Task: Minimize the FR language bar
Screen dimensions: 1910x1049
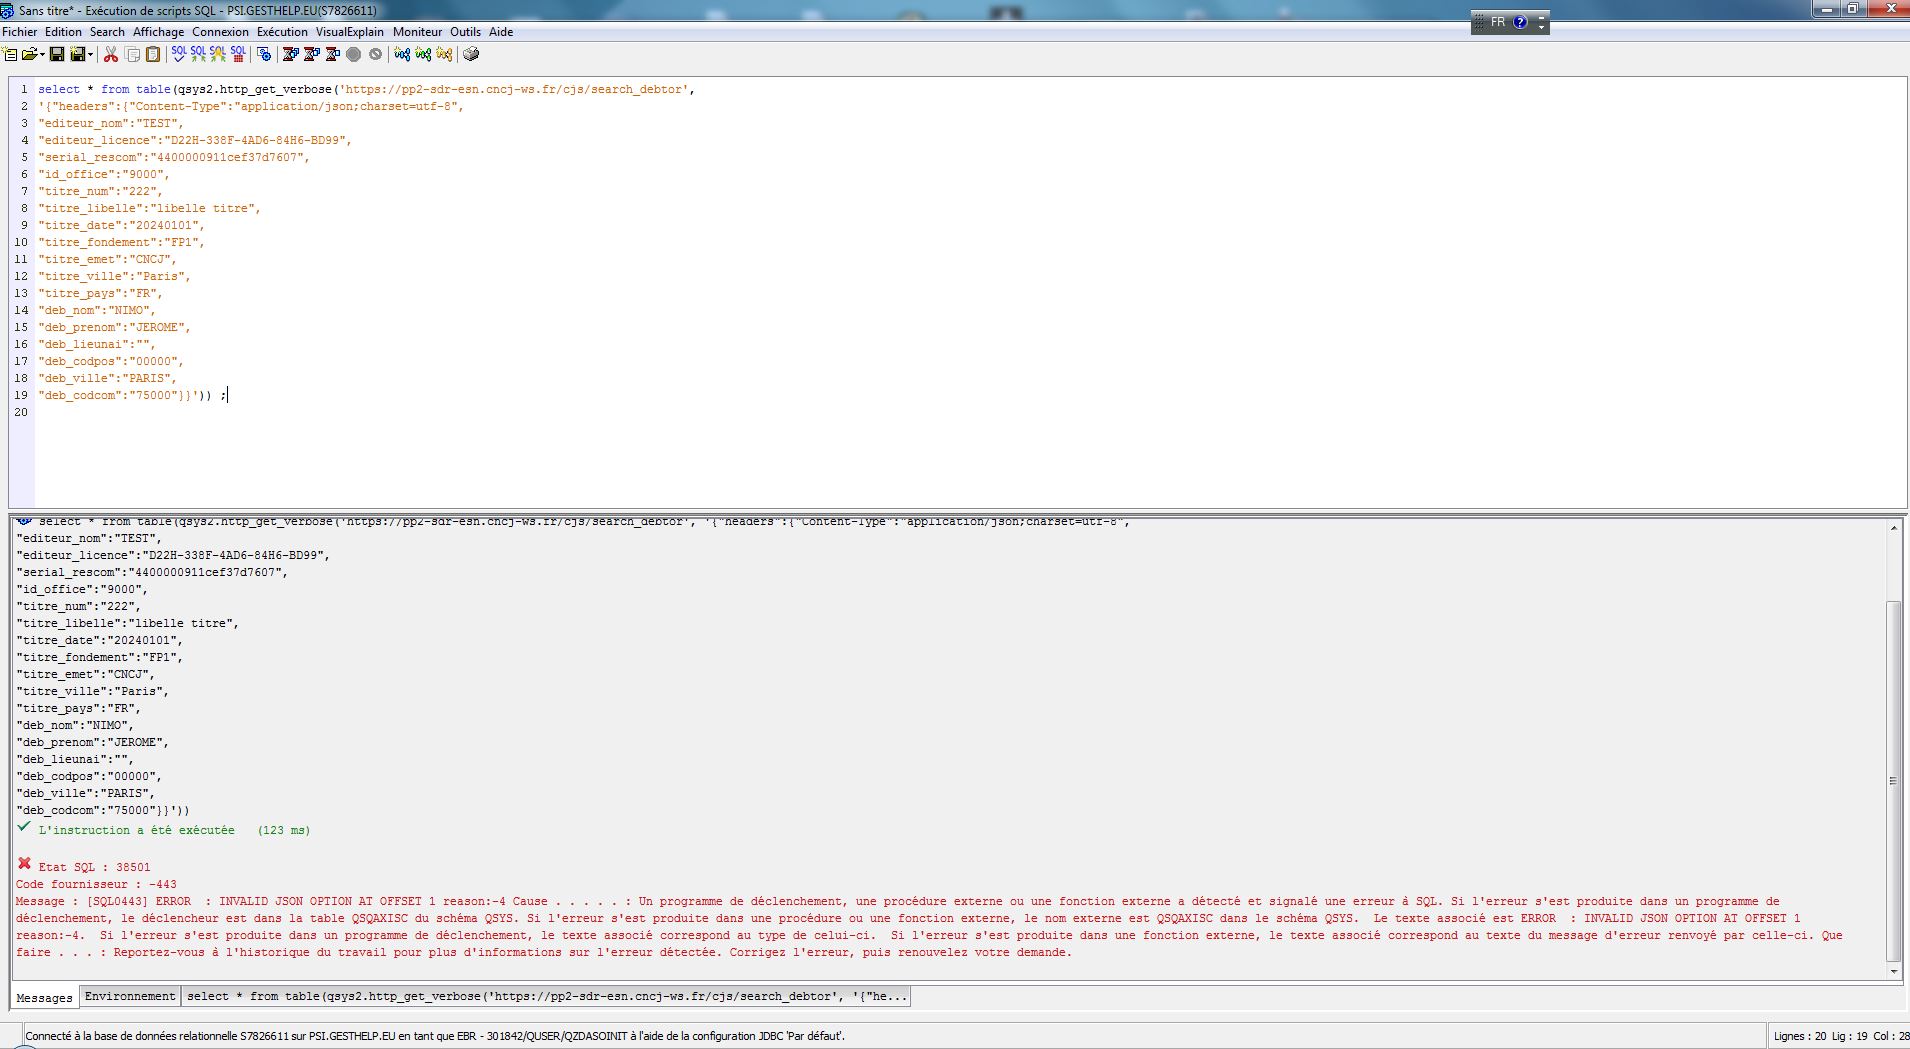Action: pos(1541,18)
